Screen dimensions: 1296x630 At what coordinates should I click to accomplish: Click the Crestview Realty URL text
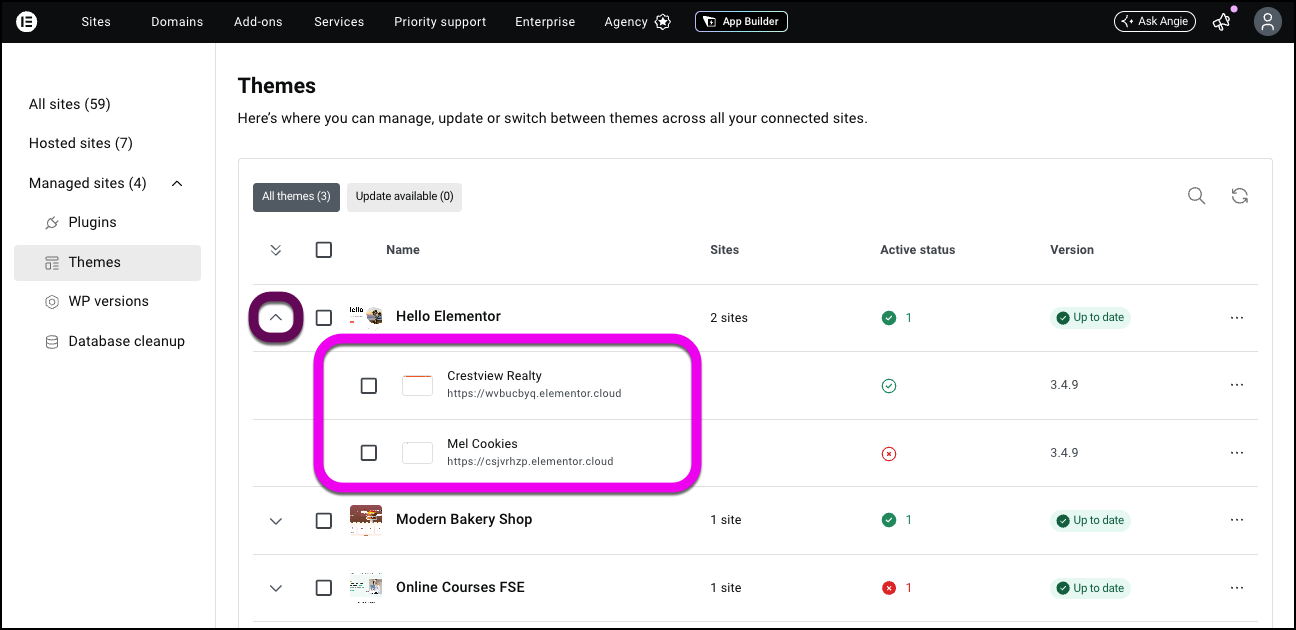click(x=534, y=394)
